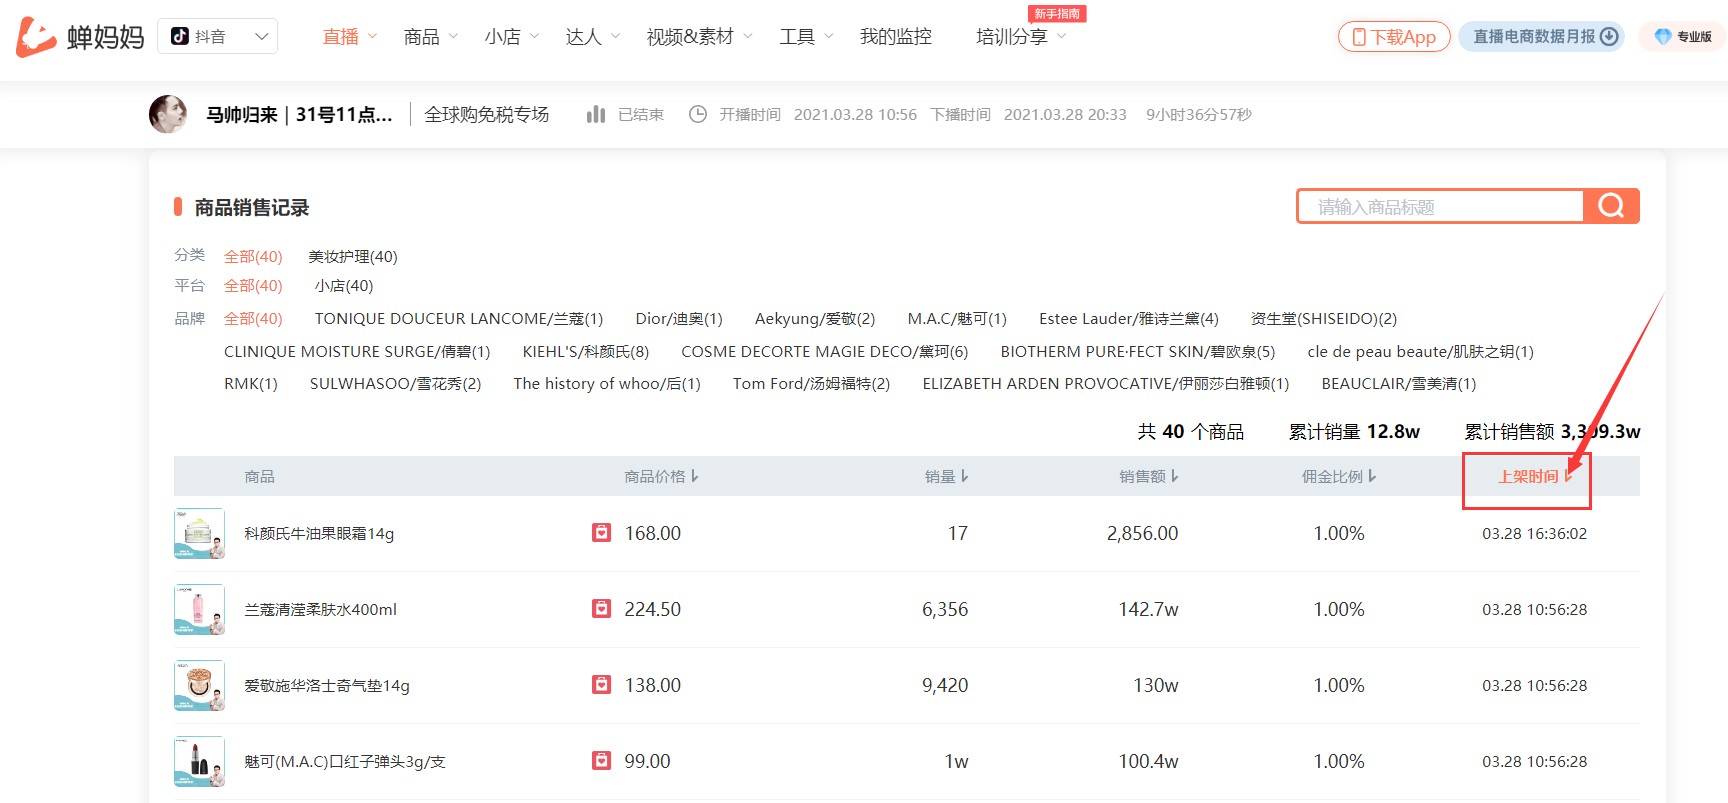Select category 全部(40) in 分类
Viewport: 1728px width, 803px height.
pos(253,257)
